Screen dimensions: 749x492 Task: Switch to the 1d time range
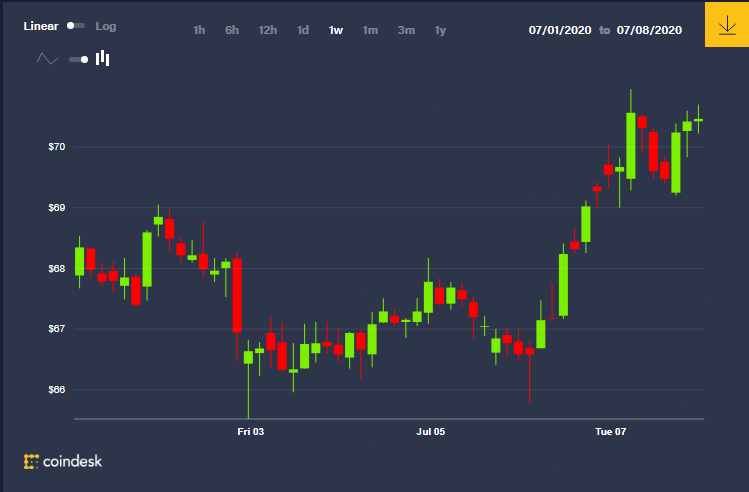[303, 30]
